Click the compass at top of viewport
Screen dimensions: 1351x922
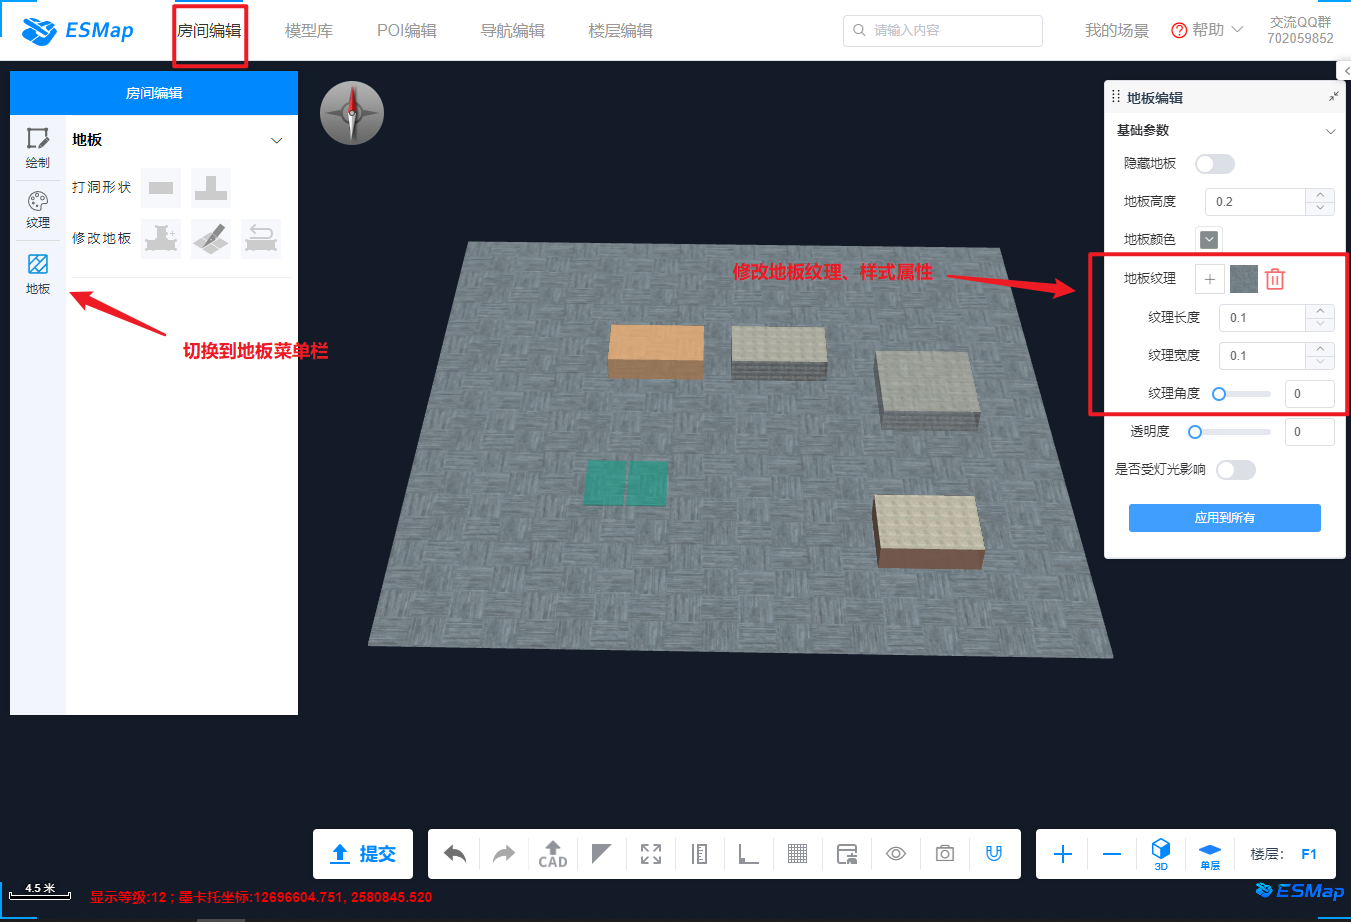[x=352, y=113]
